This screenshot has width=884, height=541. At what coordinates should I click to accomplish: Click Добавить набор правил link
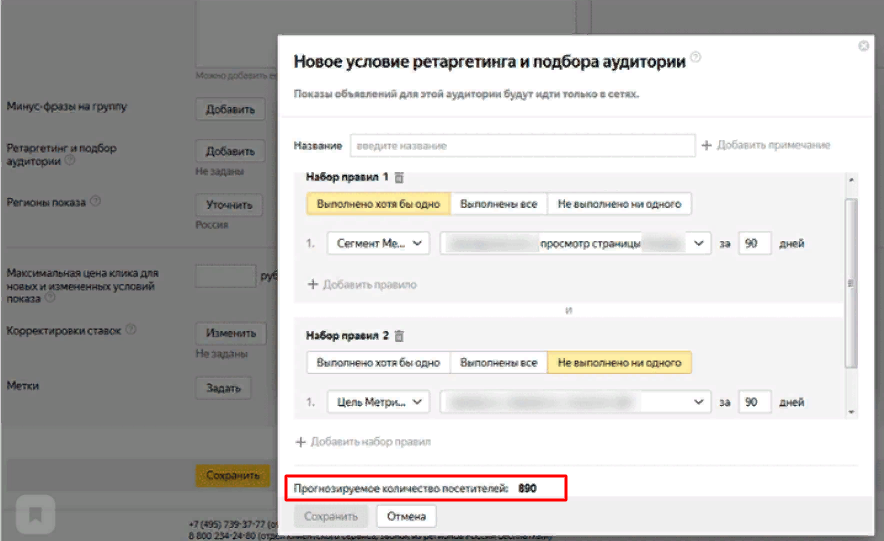coord(363,441)
